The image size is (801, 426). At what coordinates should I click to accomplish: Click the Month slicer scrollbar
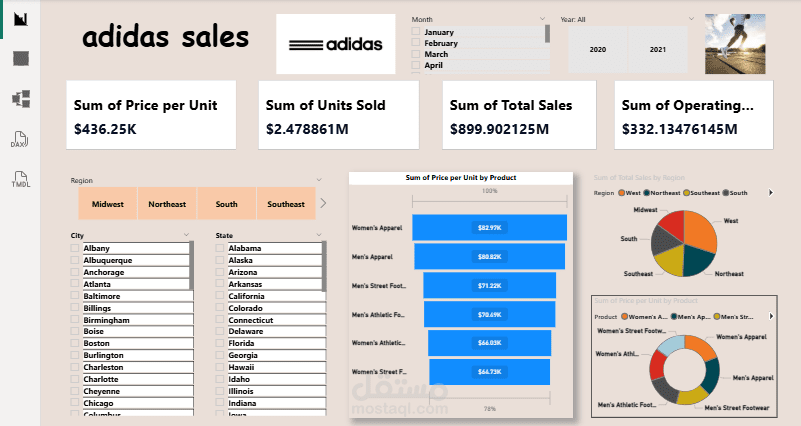547,34
